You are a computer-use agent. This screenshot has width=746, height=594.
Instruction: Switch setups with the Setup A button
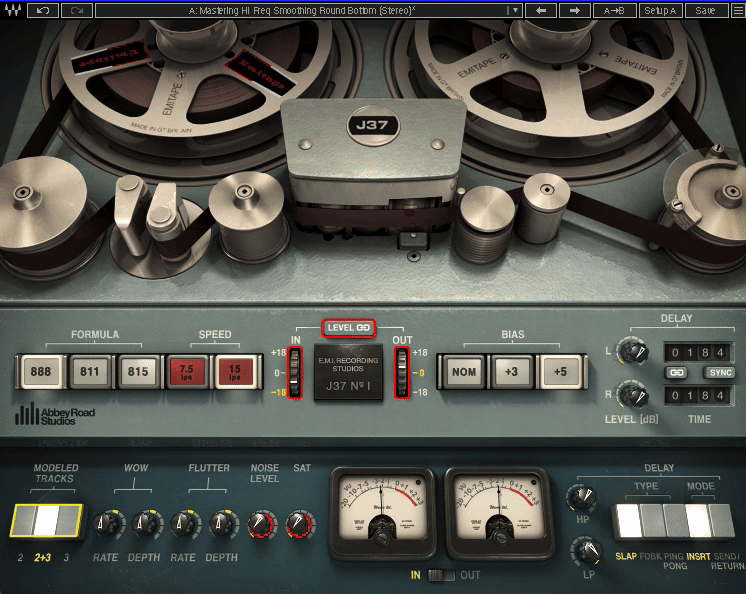[660, 10]
